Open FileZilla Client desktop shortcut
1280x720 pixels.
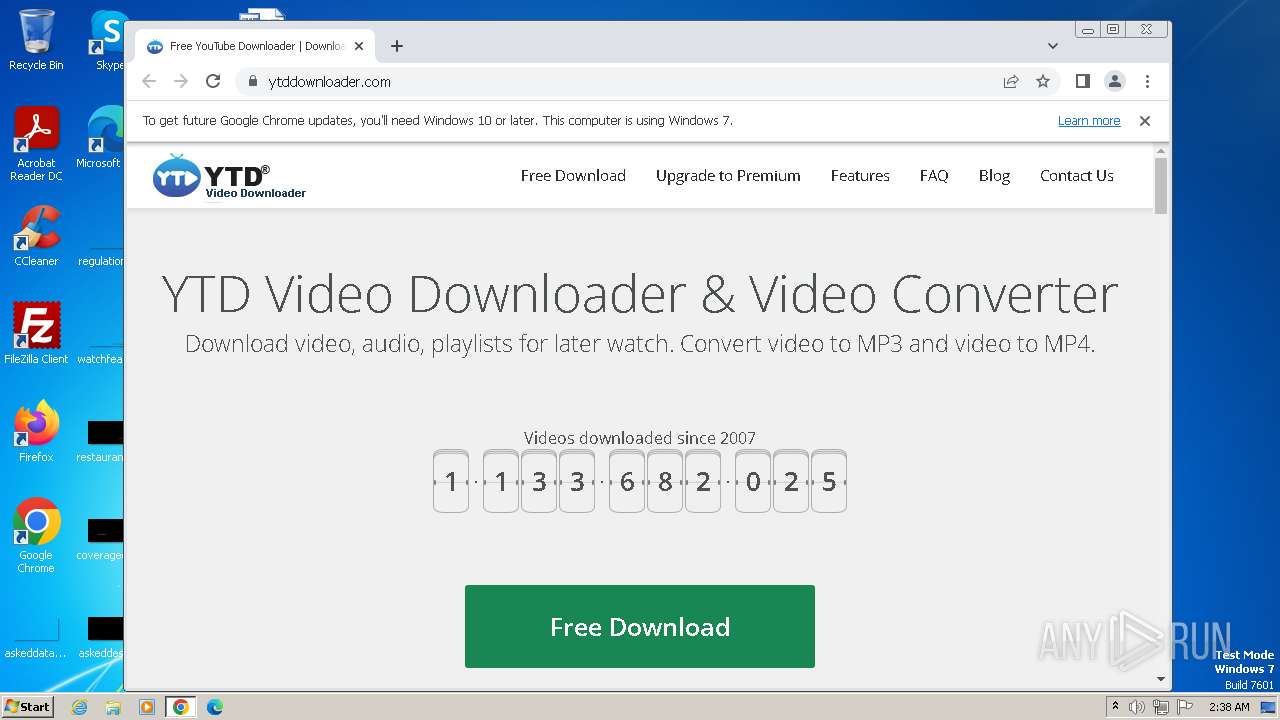click(x=36, y=333)
